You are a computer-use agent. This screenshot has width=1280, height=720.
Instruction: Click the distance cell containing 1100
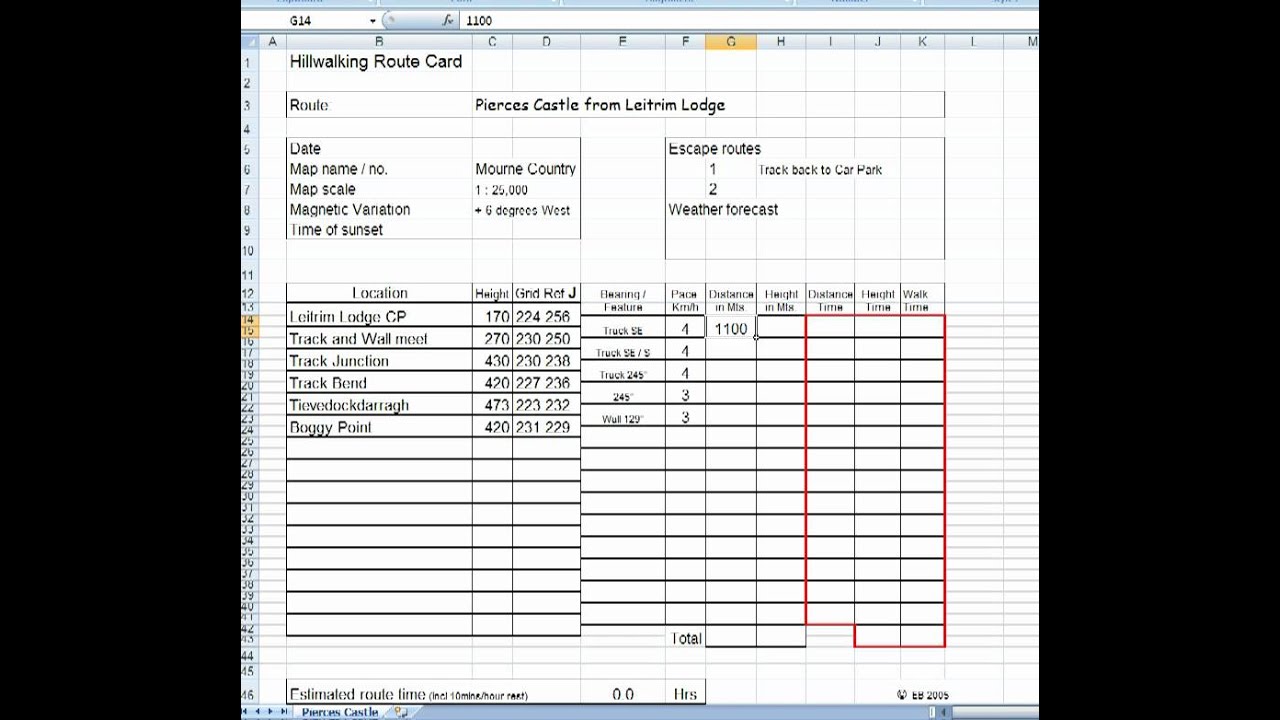click(731, 329)
